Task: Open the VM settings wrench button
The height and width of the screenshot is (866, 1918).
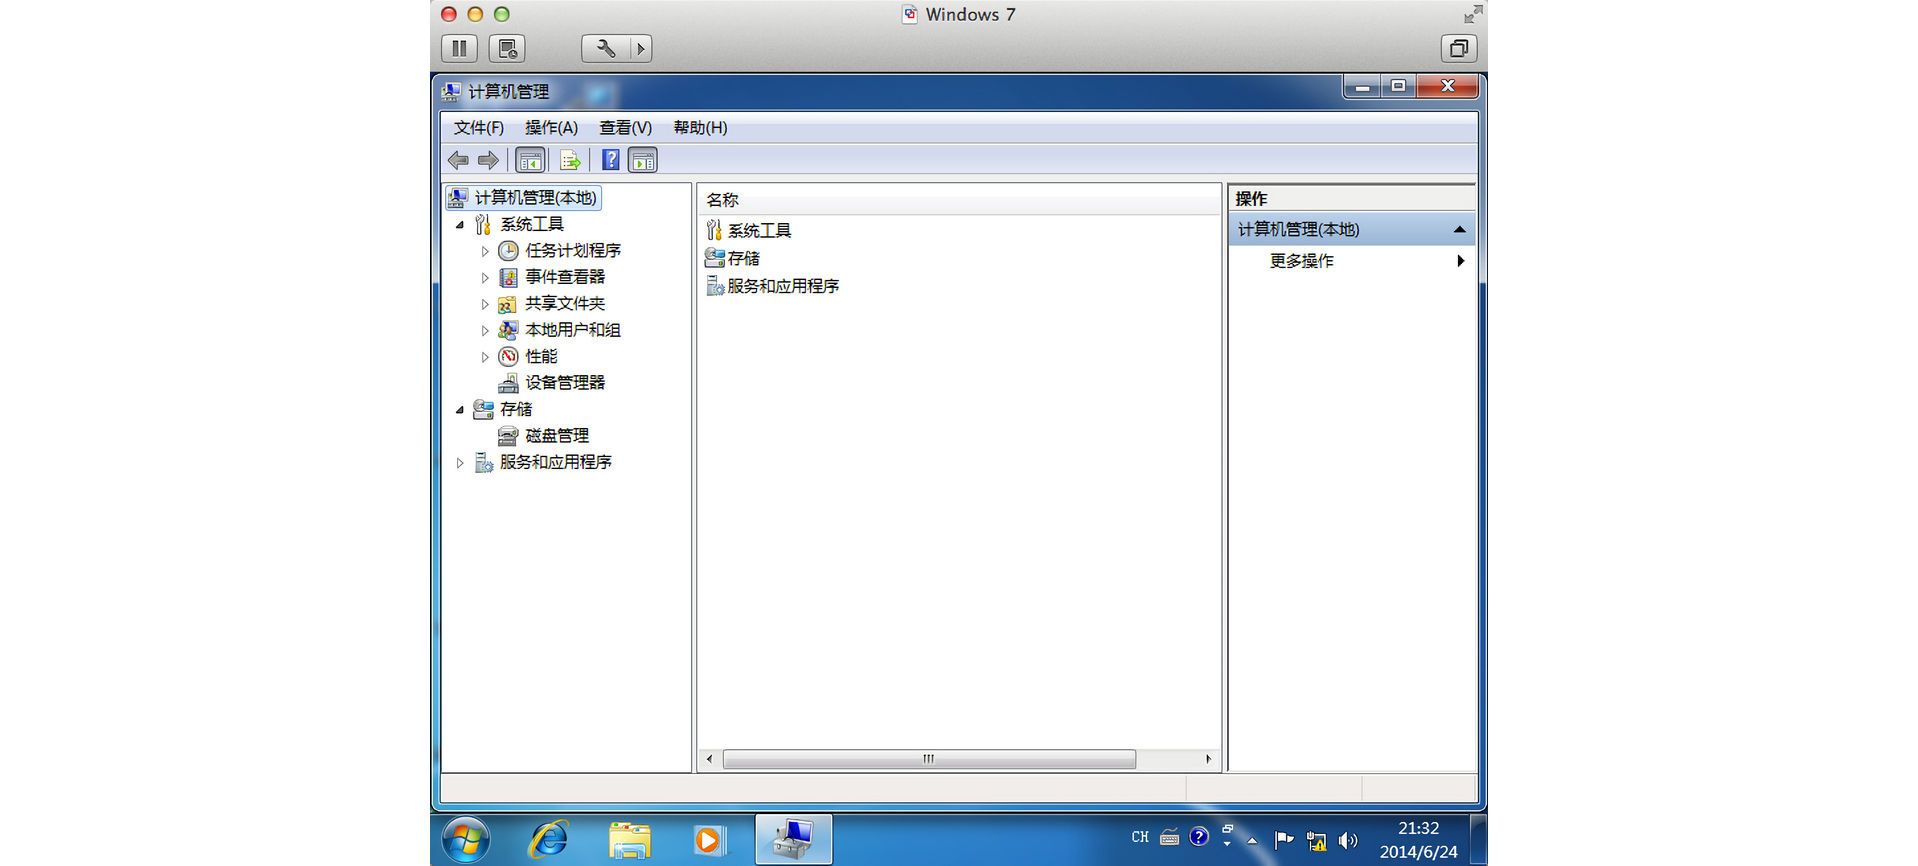Action: coord(606,48)
